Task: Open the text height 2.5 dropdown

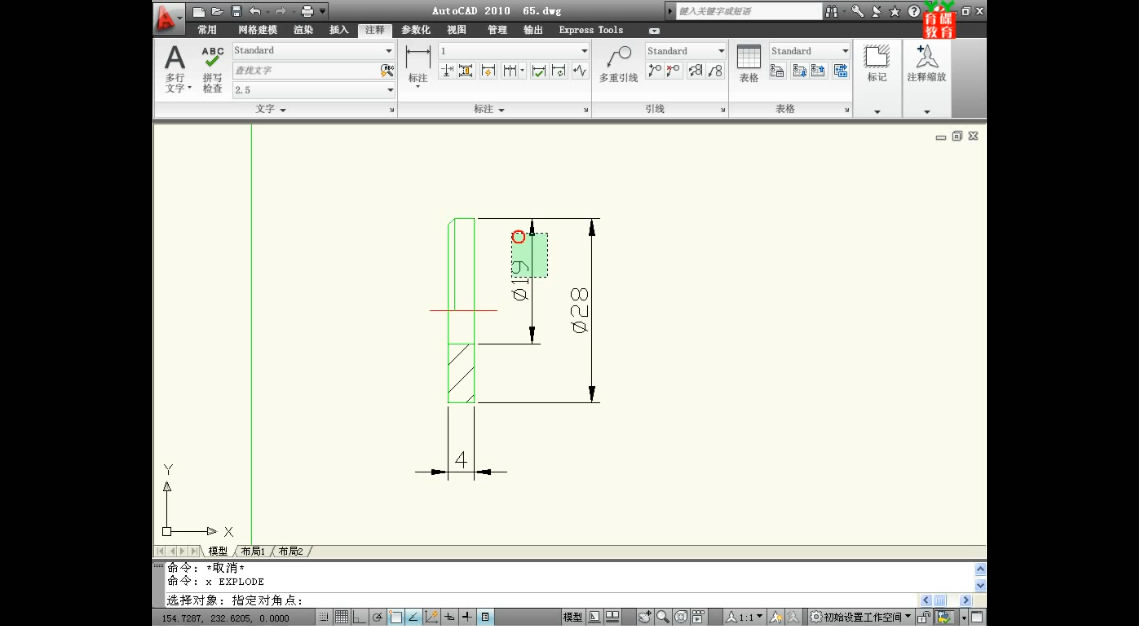Action: (x=313, y=90)
